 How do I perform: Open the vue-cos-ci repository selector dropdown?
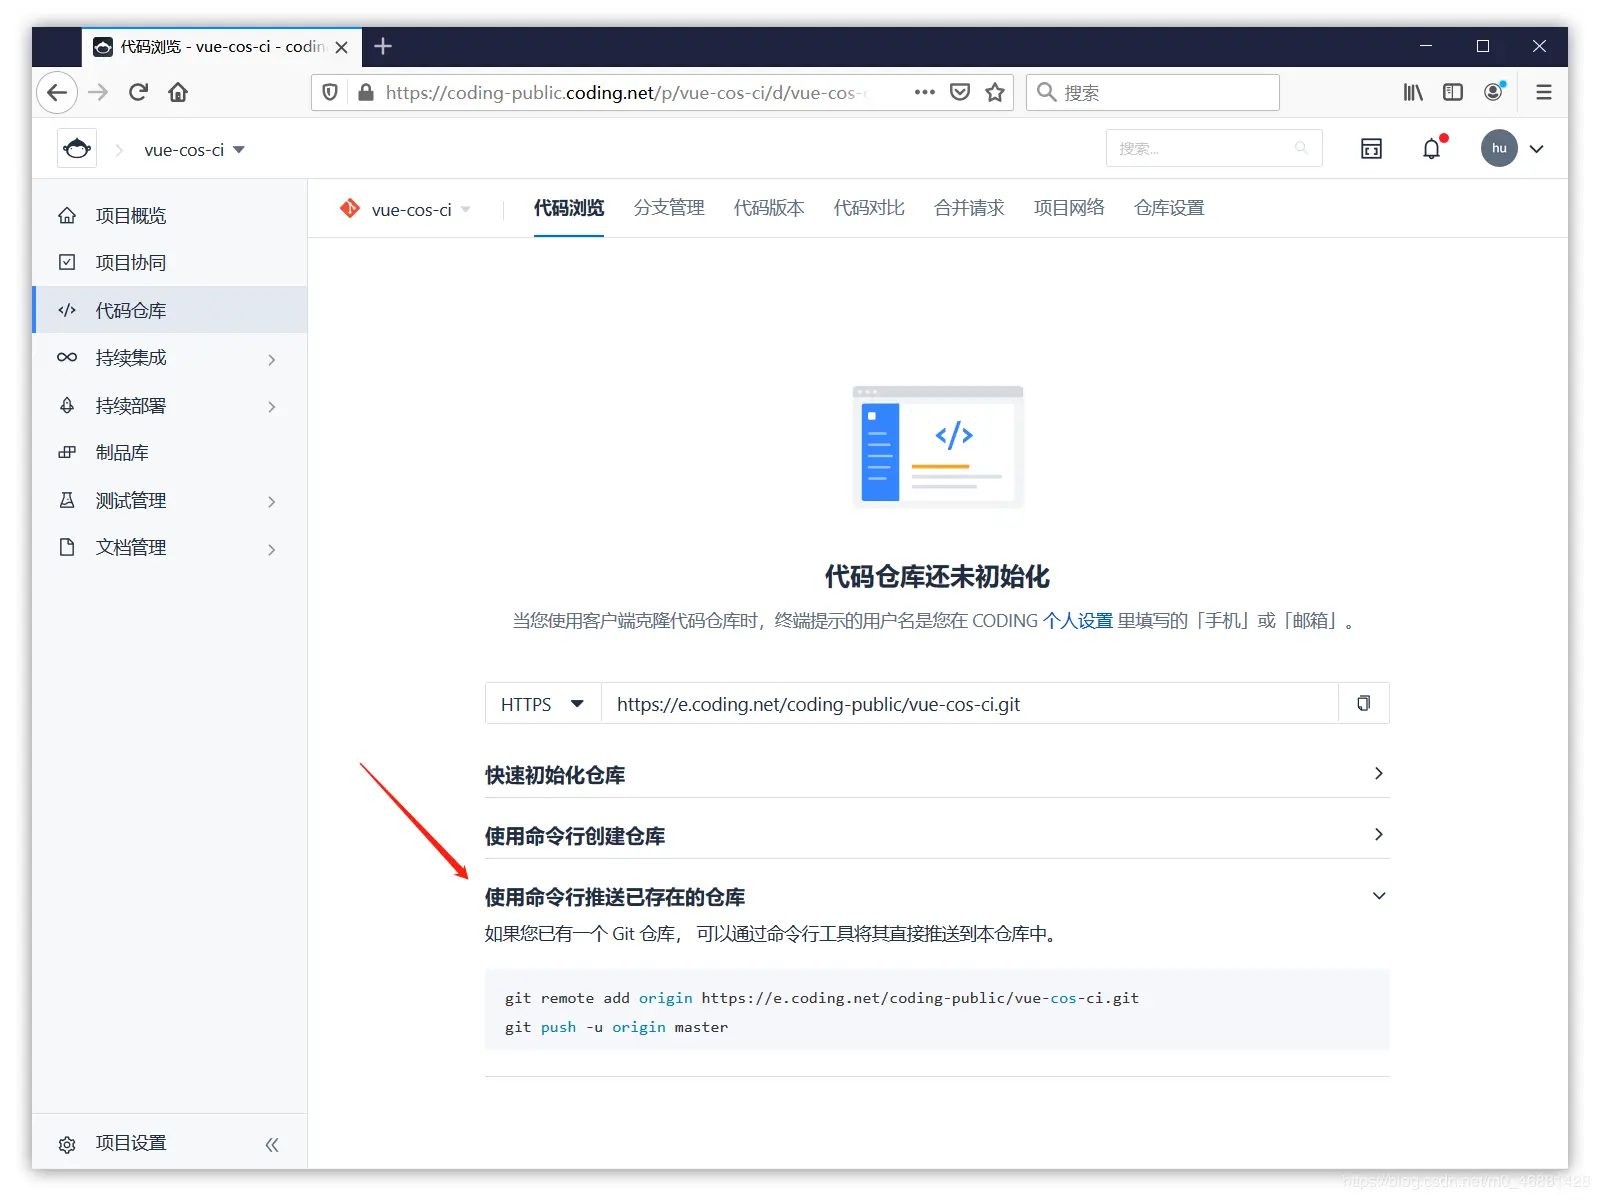pyautogui.click(x=420, y=209)
